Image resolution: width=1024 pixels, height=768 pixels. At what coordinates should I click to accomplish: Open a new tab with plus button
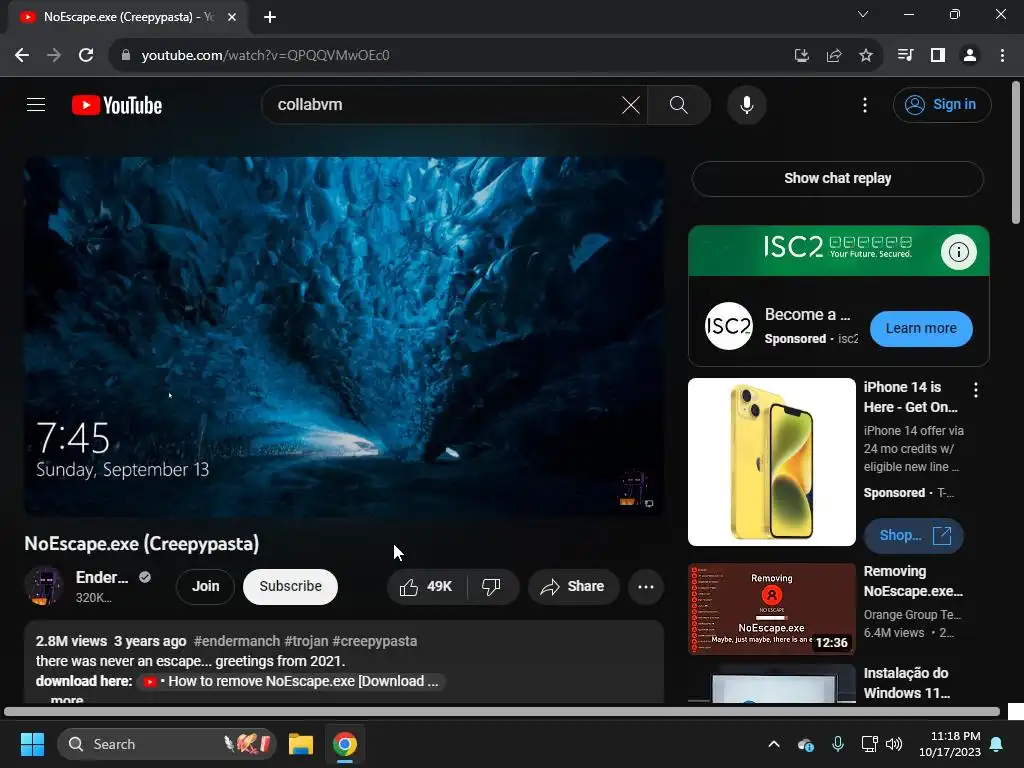(x=270, y=17)
